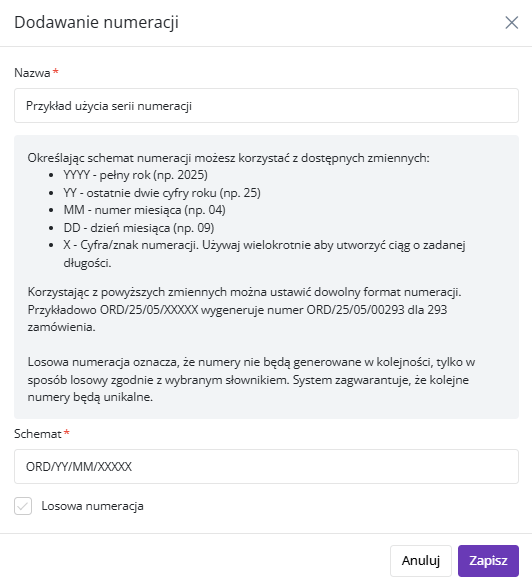Cancel with the Anuluj button
532x582 pixels.
(421, 560)
